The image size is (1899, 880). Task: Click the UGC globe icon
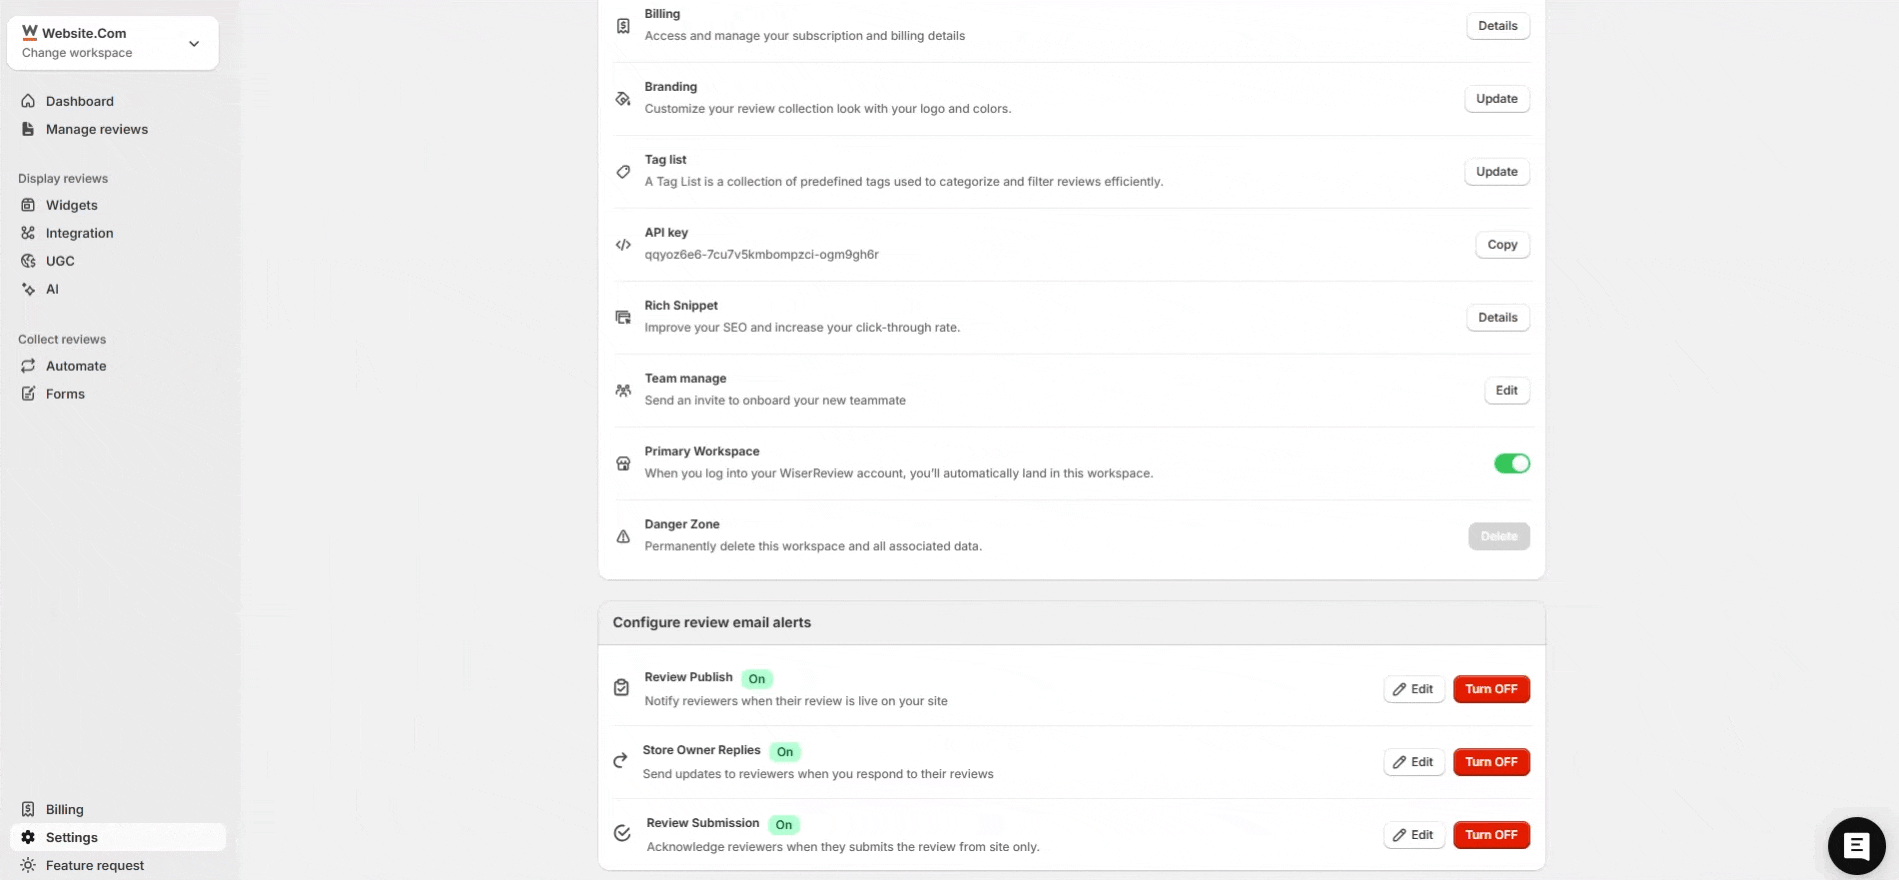coord(28,261)
